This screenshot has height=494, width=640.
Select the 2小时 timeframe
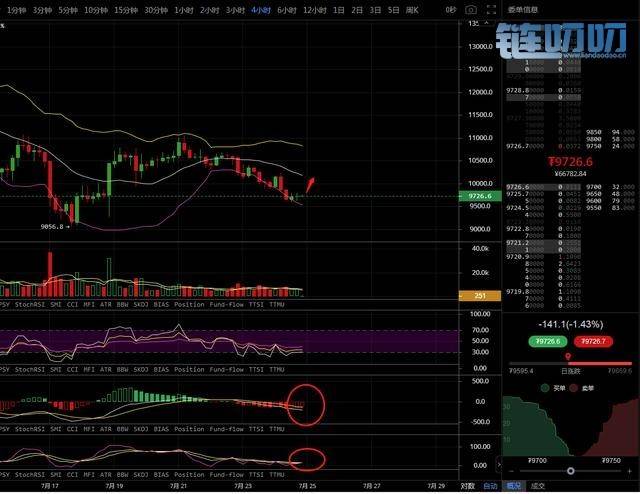[x=209, y=10]
